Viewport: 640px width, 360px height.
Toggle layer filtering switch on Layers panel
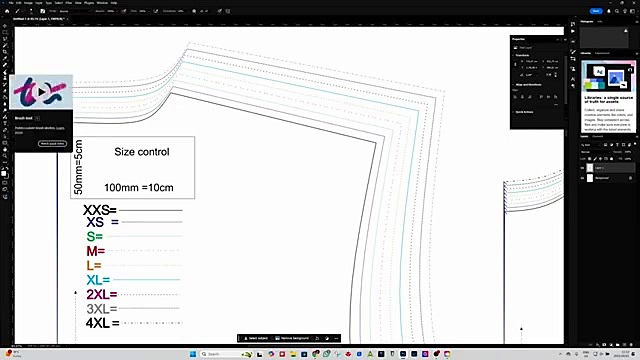[635, 144]
